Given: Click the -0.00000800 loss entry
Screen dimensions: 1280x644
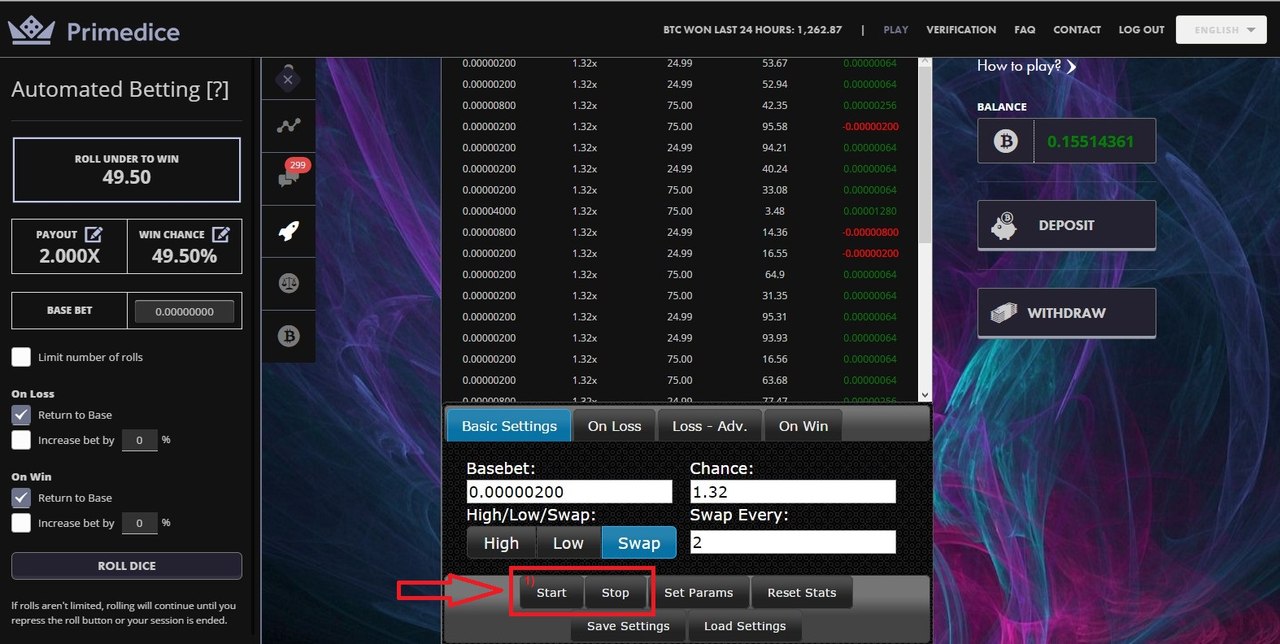Looking at the screenshot, I should (x=870, y=232).
